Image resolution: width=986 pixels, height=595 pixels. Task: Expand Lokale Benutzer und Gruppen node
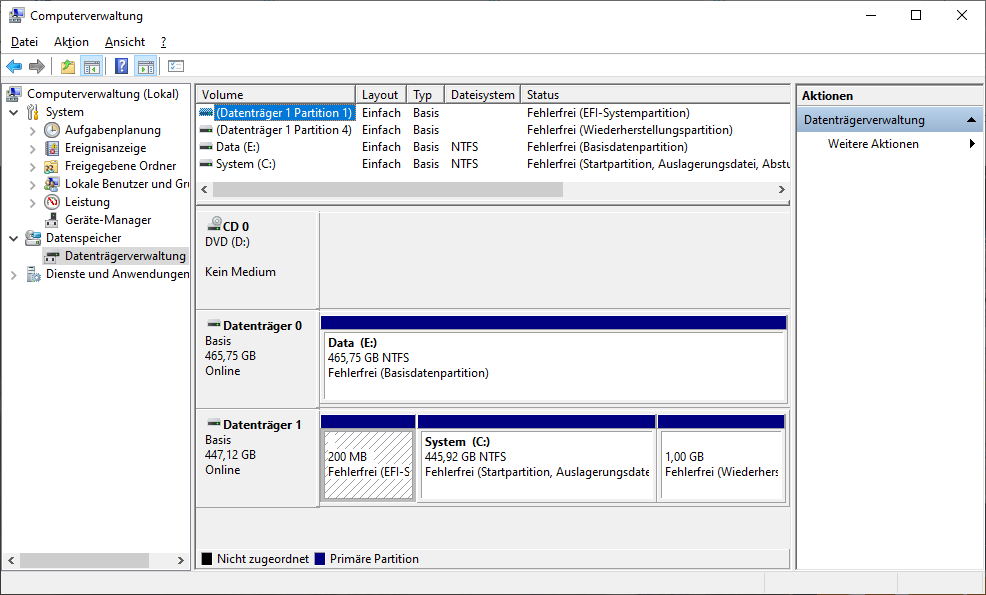click(x=33, y=184)
